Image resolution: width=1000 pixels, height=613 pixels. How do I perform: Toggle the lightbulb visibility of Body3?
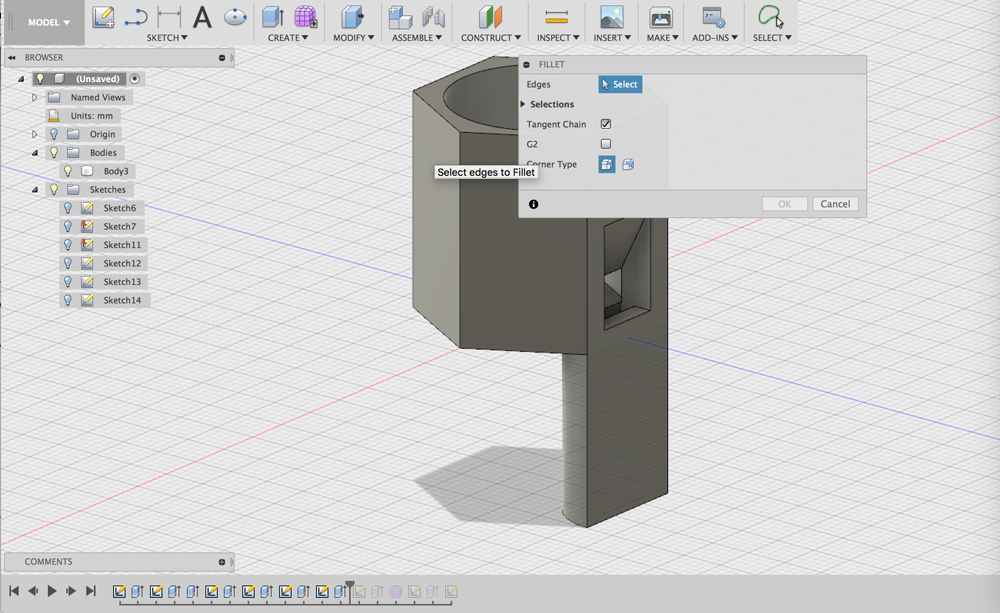(x=68, y=171)
